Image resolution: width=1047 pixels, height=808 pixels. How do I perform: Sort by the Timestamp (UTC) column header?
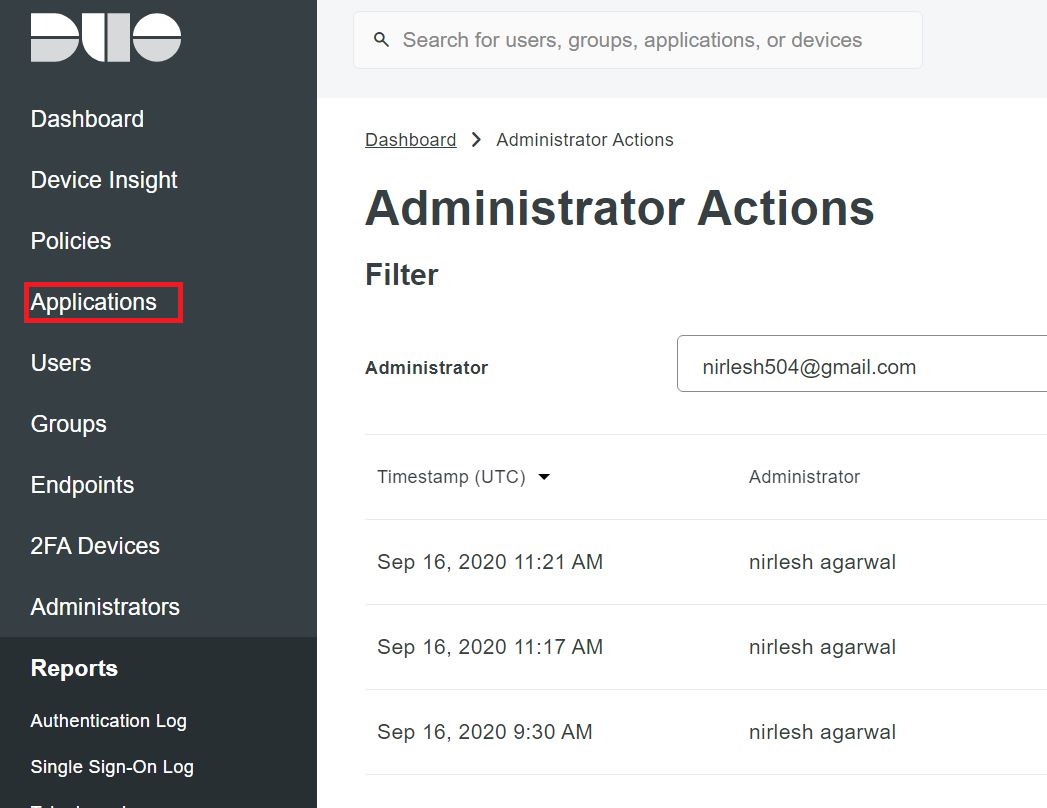[451, 477]
